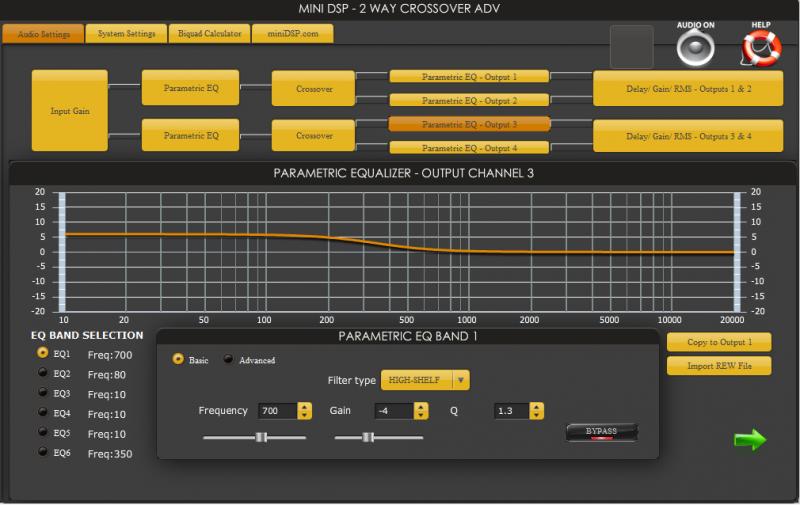
Task: Open the upper Parametric EQ input block
Action: click(x=190, y=88)
